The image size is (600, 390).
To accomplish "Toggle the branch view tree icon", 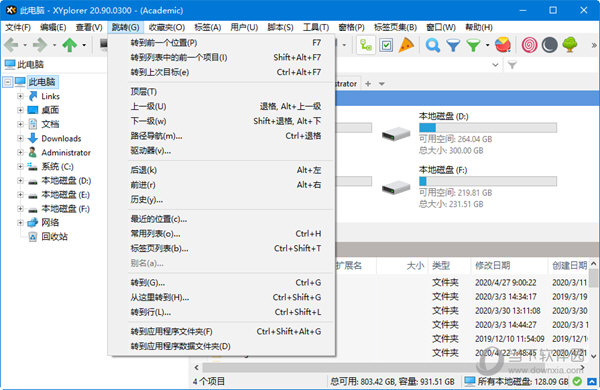I will coord(366,45).
